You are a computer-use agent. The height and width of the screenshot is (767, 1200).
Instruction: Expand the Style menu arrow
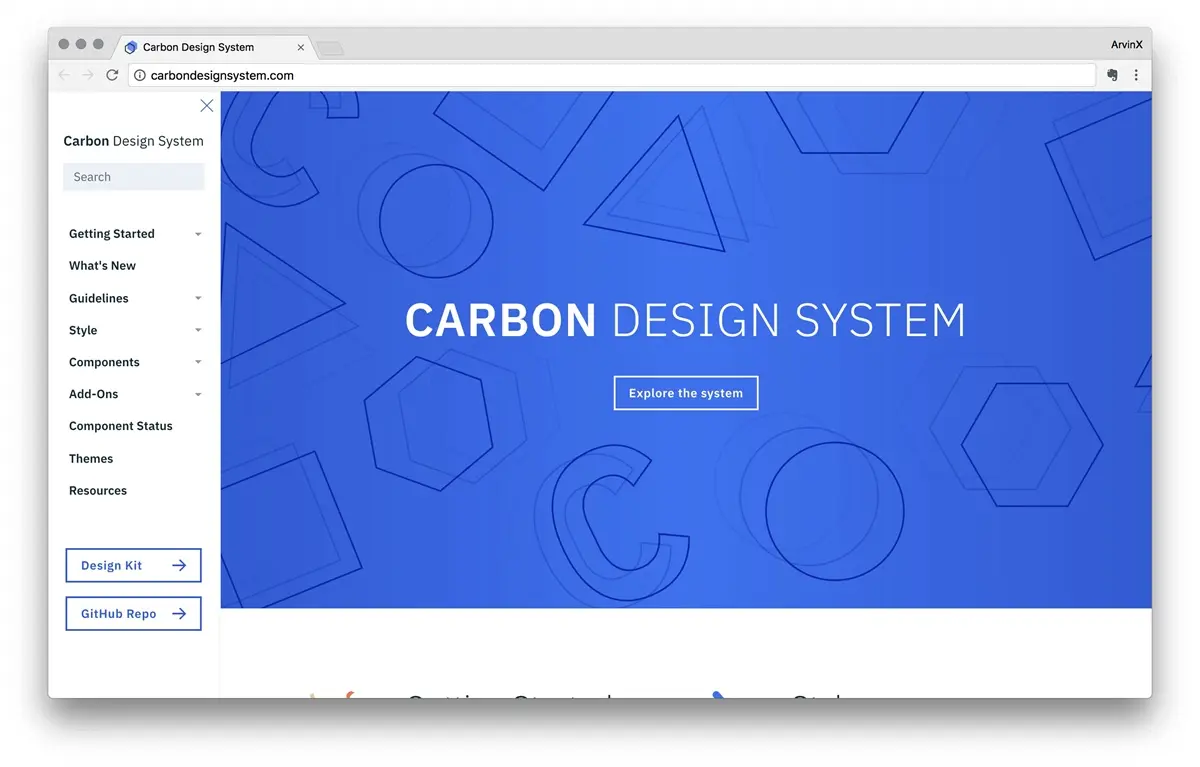(x=198, y=330)
